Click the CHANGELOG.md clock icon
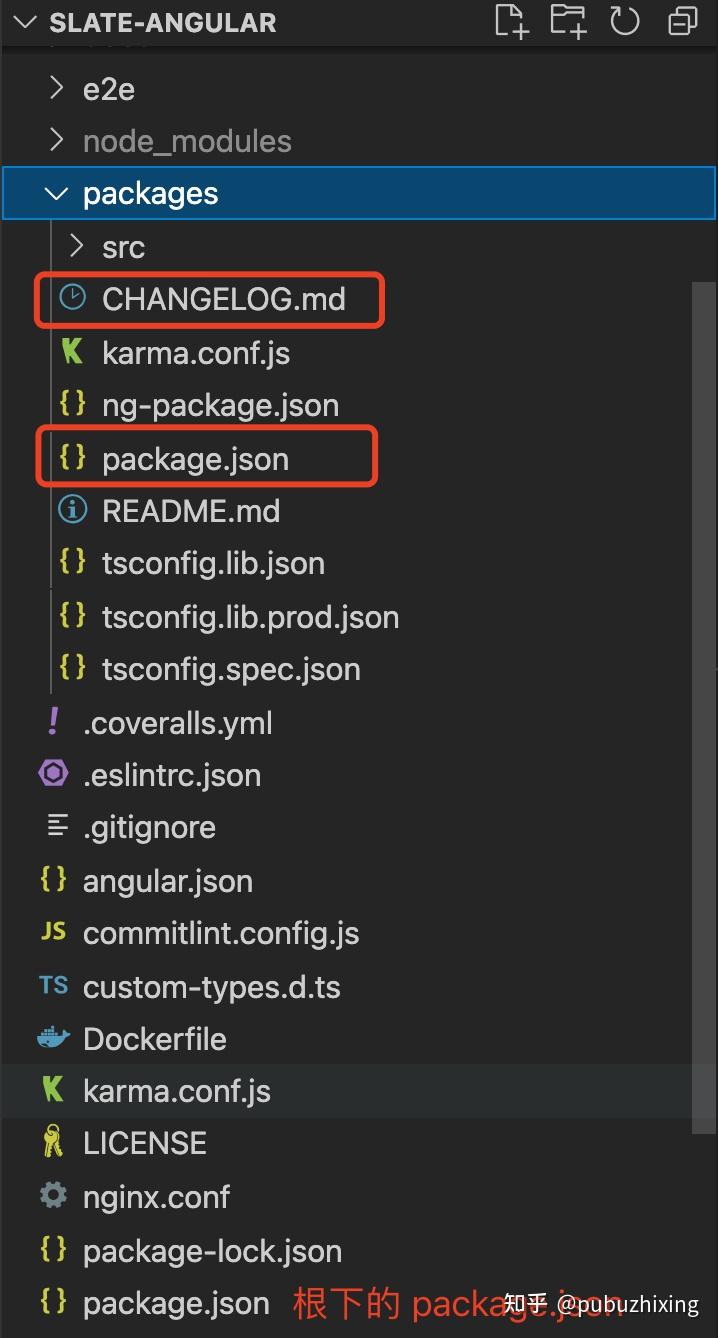The height and width of the screenshot is (1338, 718). click(73, 297)
